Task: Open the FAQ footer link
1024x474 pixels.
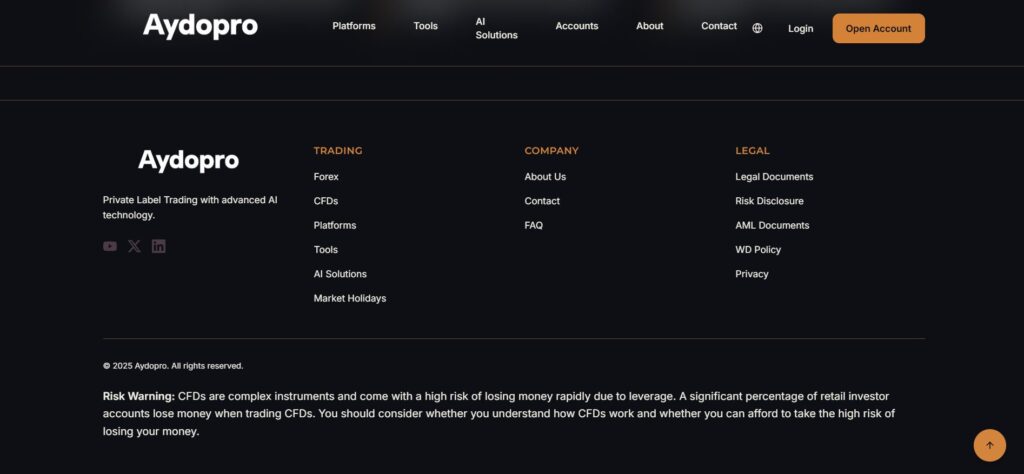Action: click(534, 225)
